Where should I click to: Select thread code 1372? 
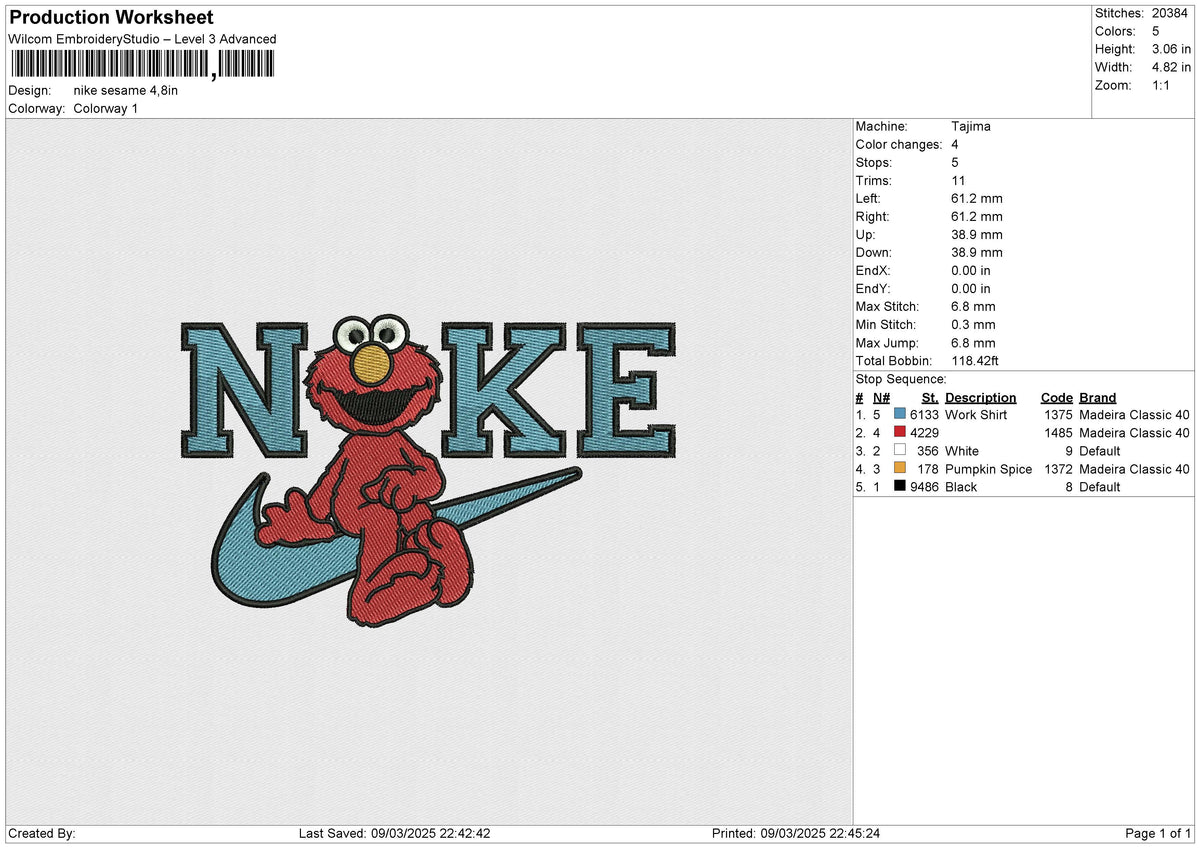(x=1057, y=468)
